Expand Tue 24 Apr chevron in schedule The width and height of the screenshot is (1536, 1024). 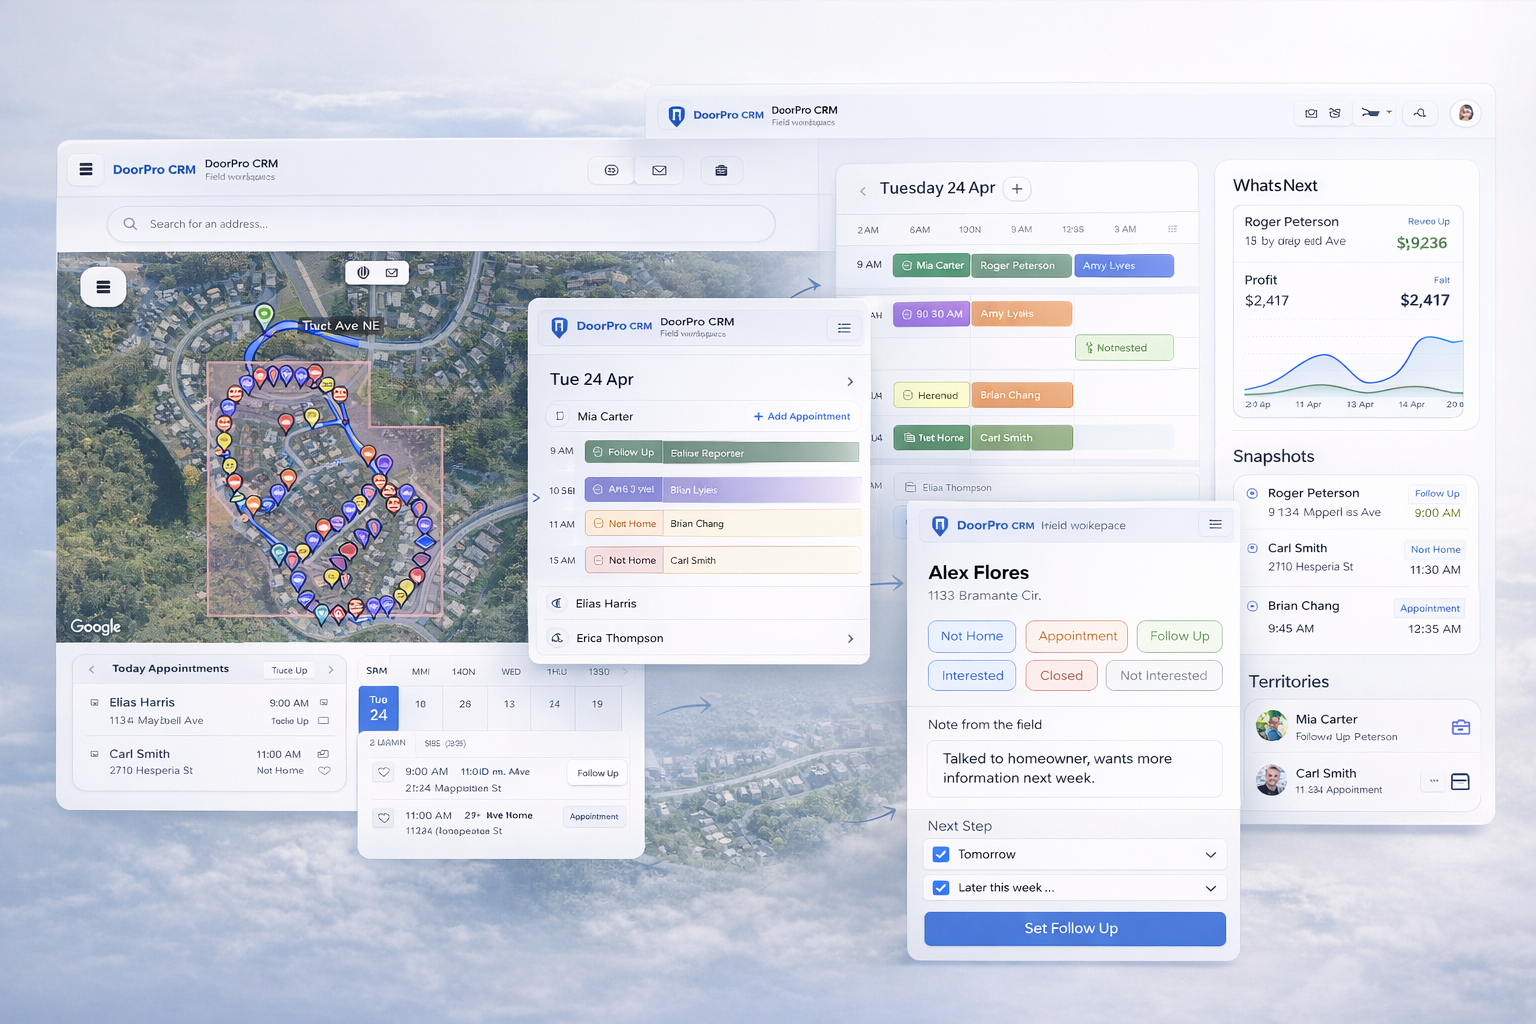850,381
